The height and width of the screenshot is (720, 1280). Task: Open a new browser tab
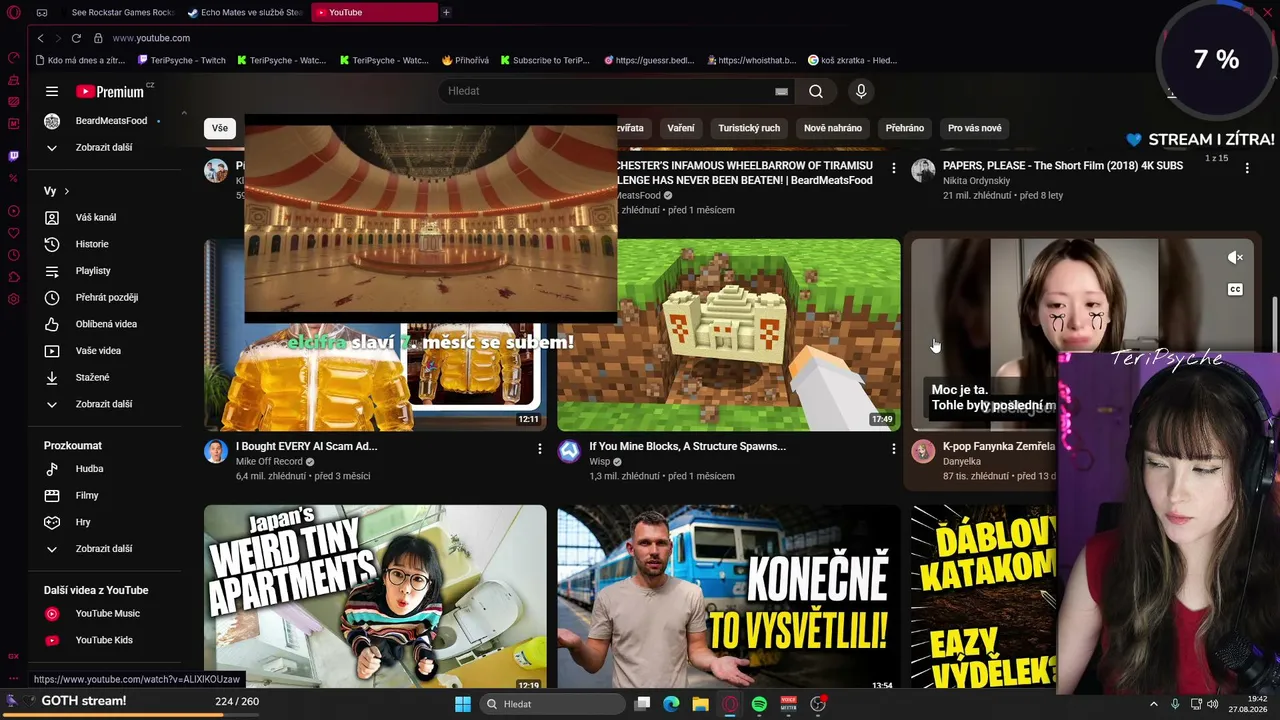(x=446, y=12)
